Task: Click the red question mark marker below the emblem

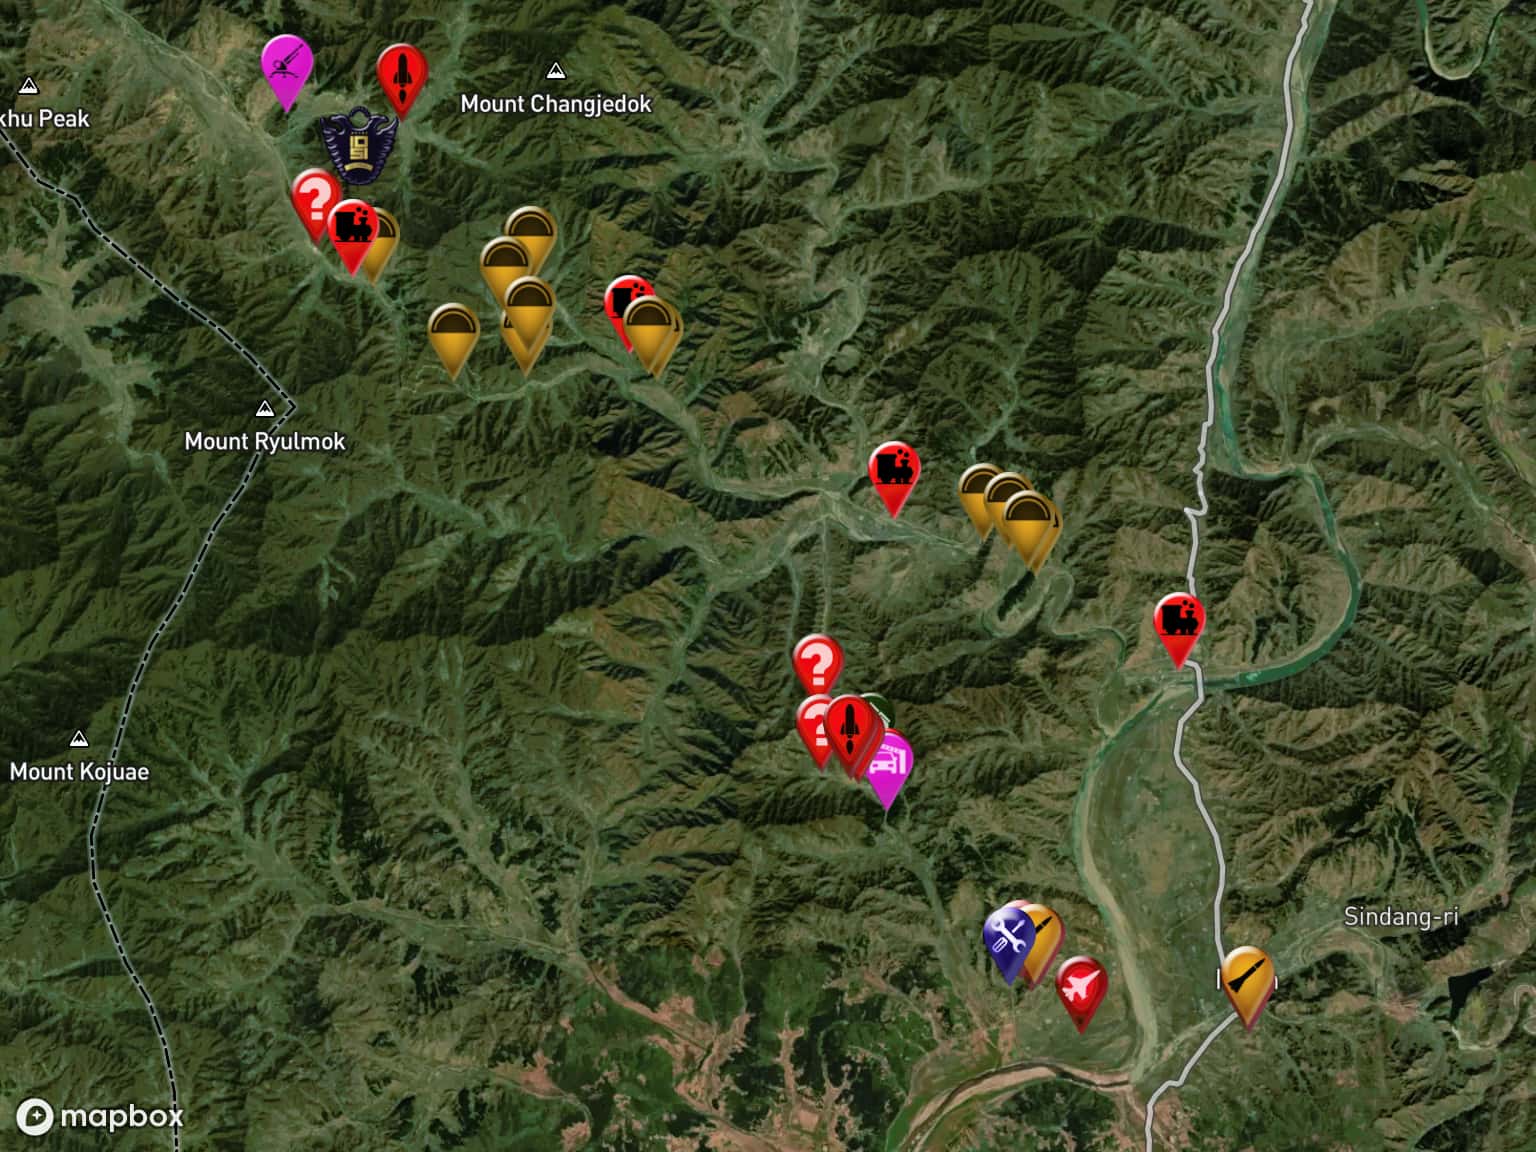Action: point(313,196)
